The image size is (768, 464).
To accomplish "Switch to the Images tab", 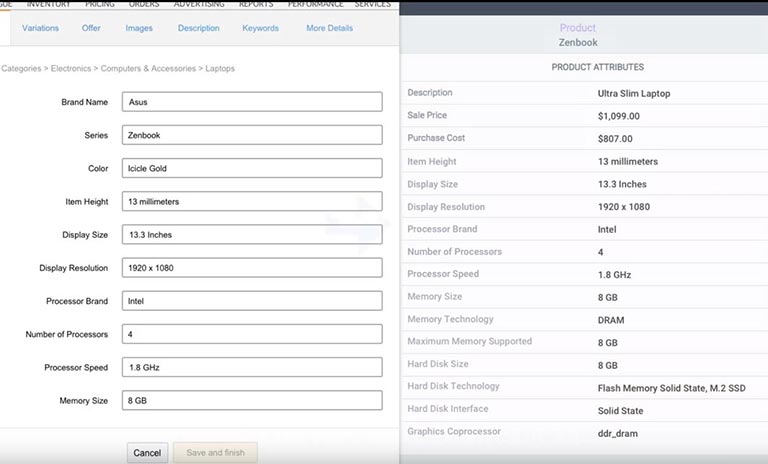I will click(x=139, y=28).
